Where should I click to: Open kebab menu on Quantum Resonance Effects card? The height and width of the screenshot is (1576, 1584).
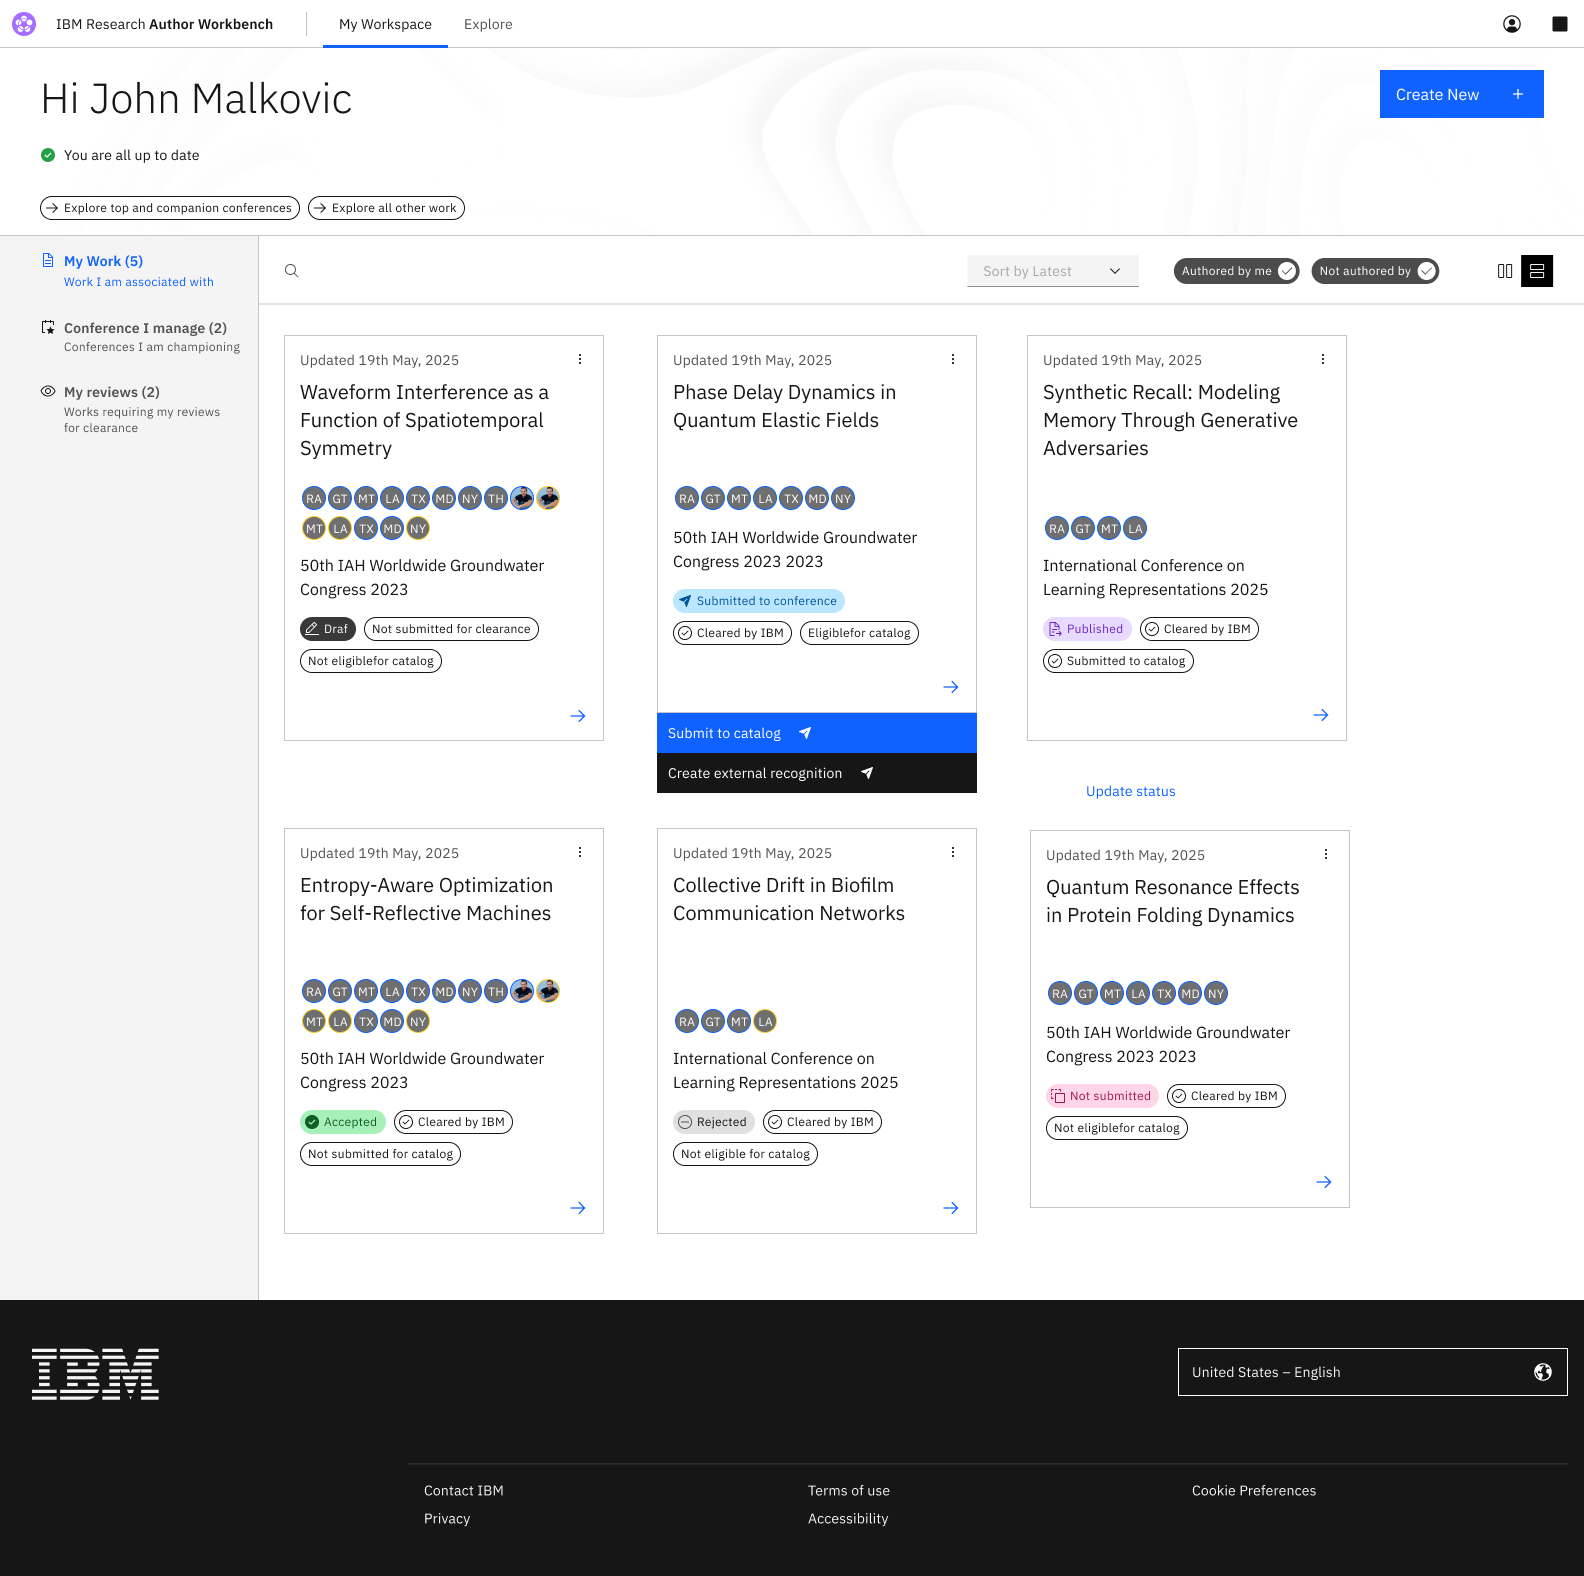point(1326,854)
